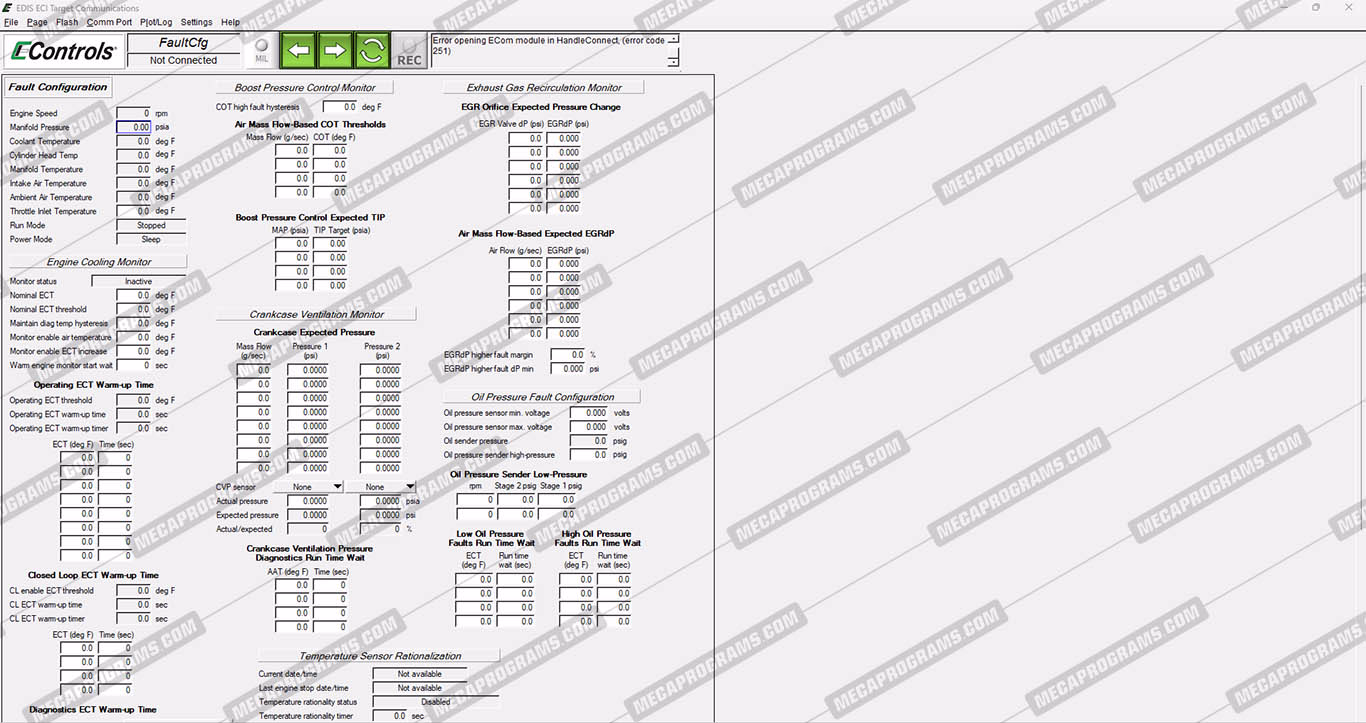1366x723 pixels.
Task: Open the Plot/Log menu
Action: tap(156, 22)
